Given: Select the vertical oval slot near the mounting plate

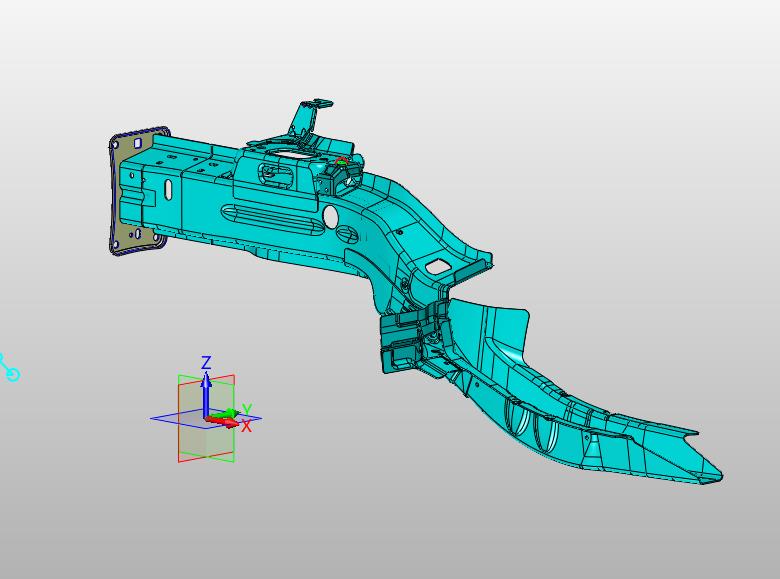Looking at the screenshot, I should [x=169, y=189].
